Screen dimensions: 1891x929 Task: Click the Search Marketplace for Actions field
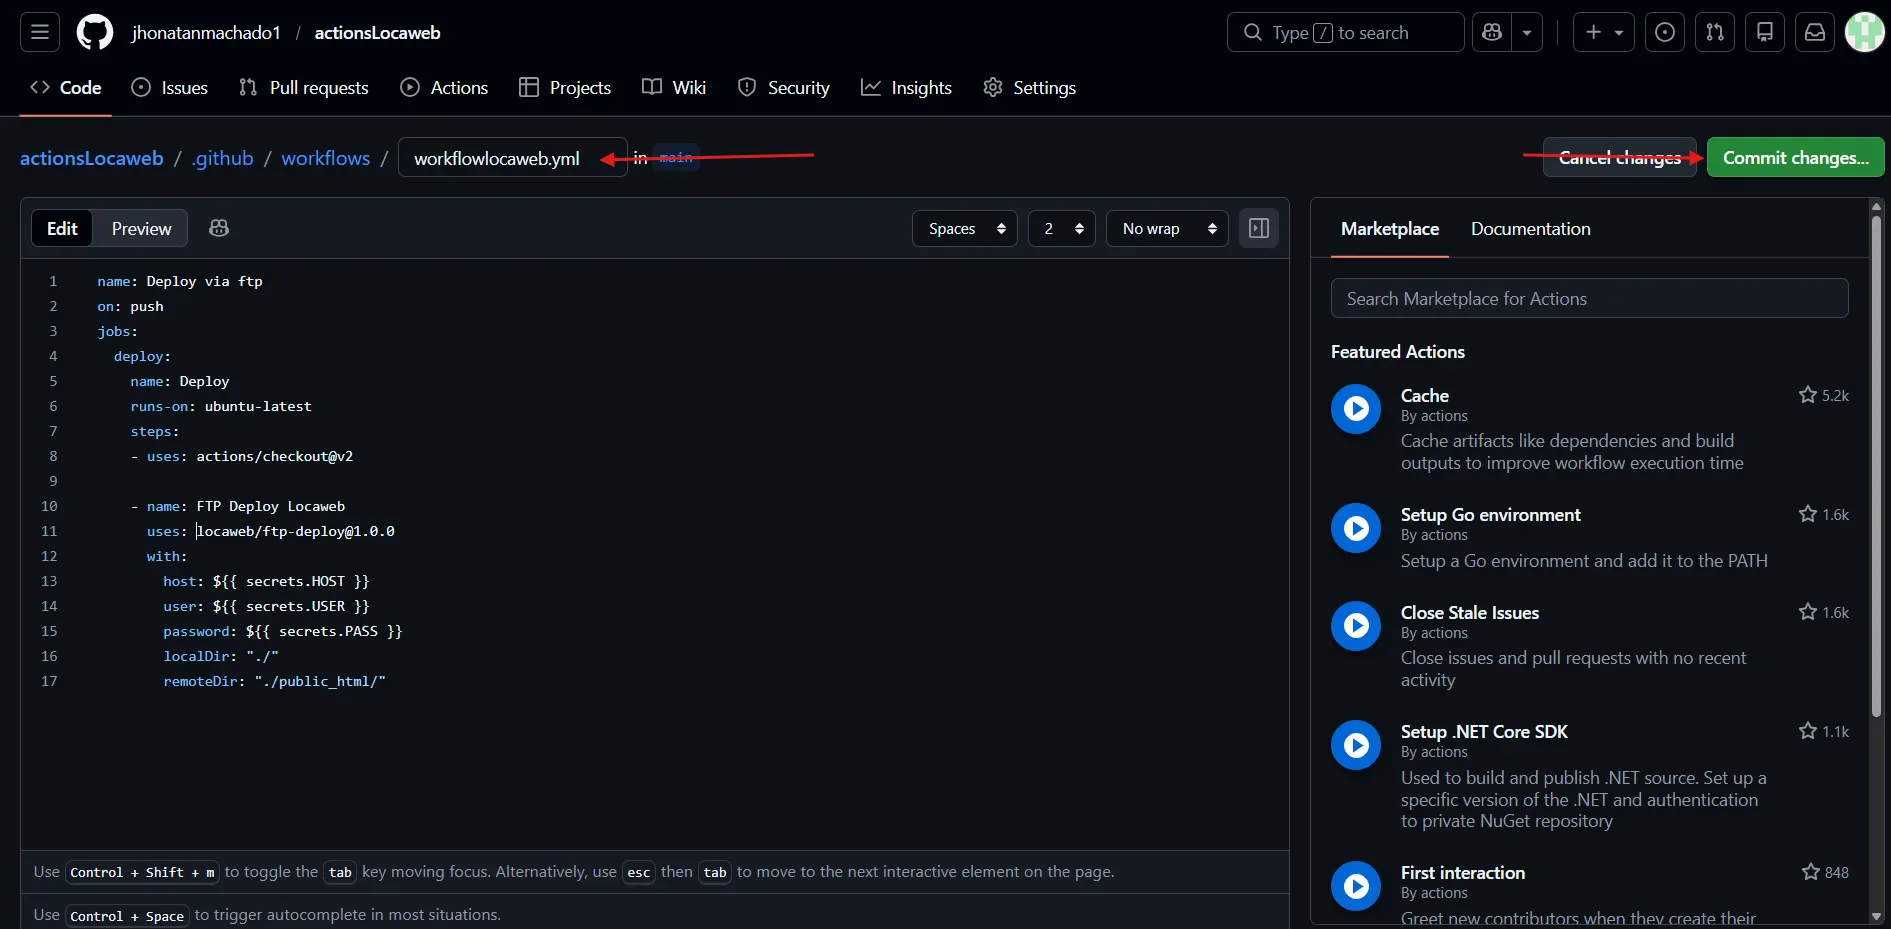pyautogui.click(x=1589, y=299)
